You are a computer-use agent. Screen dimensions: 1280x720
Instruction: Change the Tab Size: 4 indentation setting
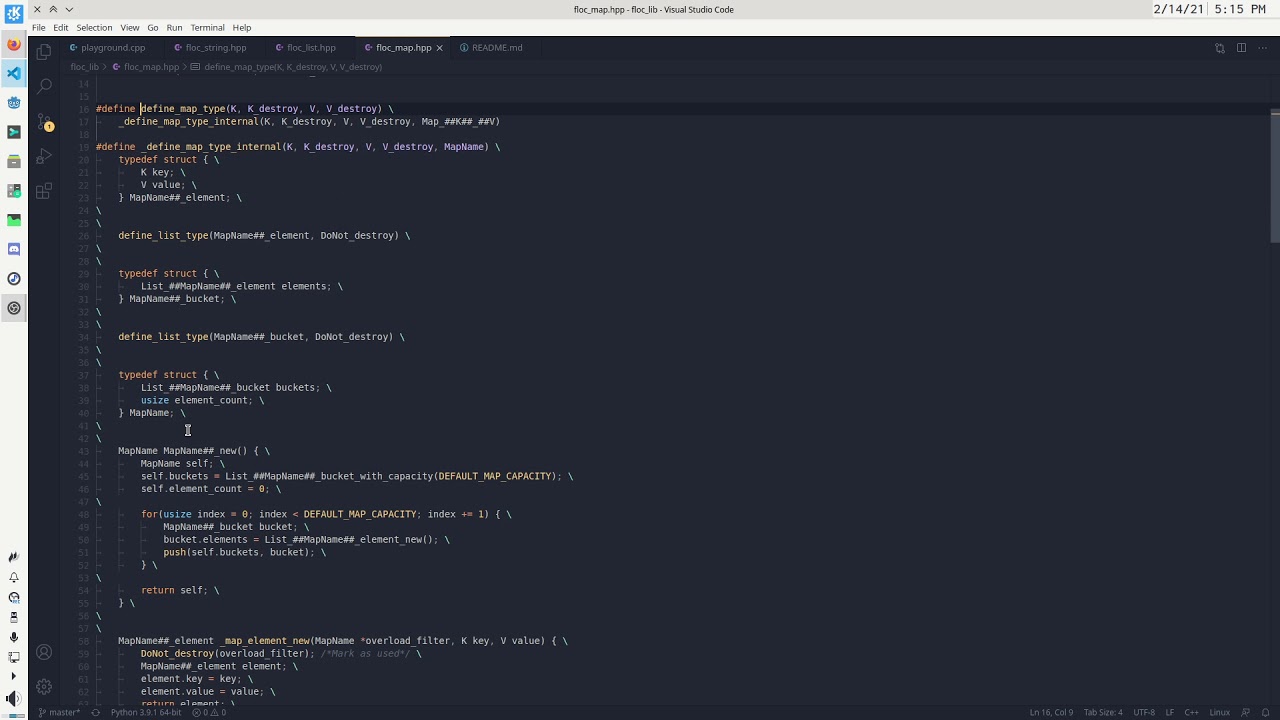click(x=1103, y=713)
